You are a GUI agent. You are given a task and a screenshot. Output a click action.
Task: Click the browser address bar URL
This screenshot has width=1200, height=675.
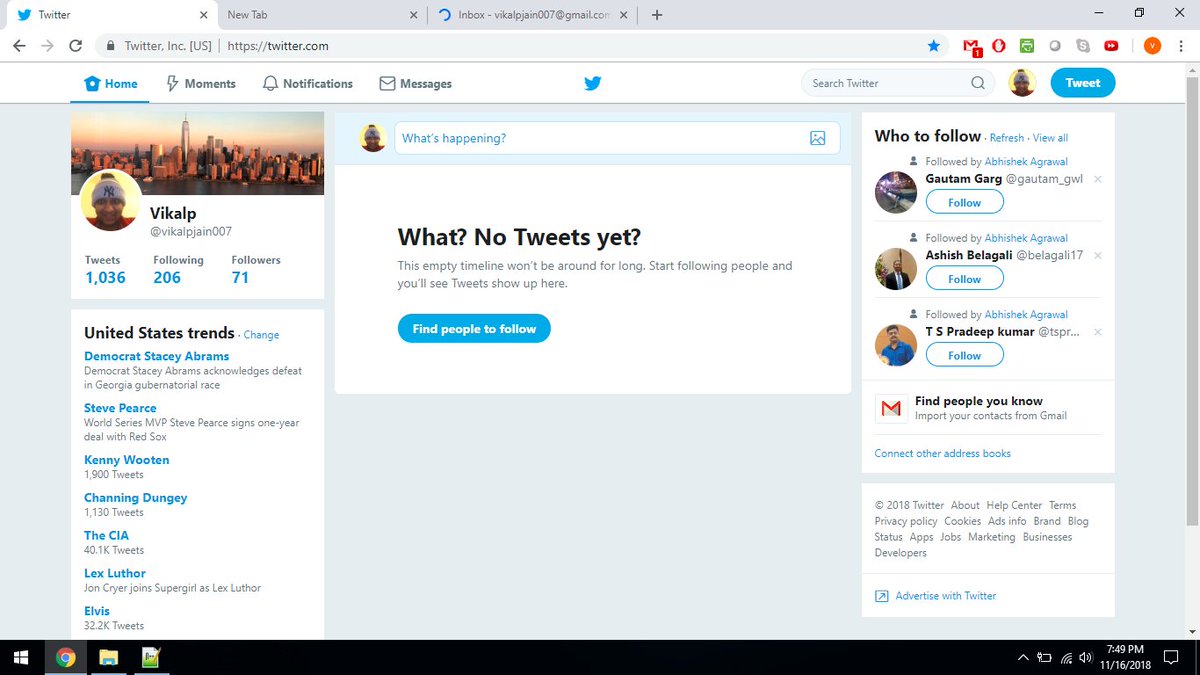(278, 46)
